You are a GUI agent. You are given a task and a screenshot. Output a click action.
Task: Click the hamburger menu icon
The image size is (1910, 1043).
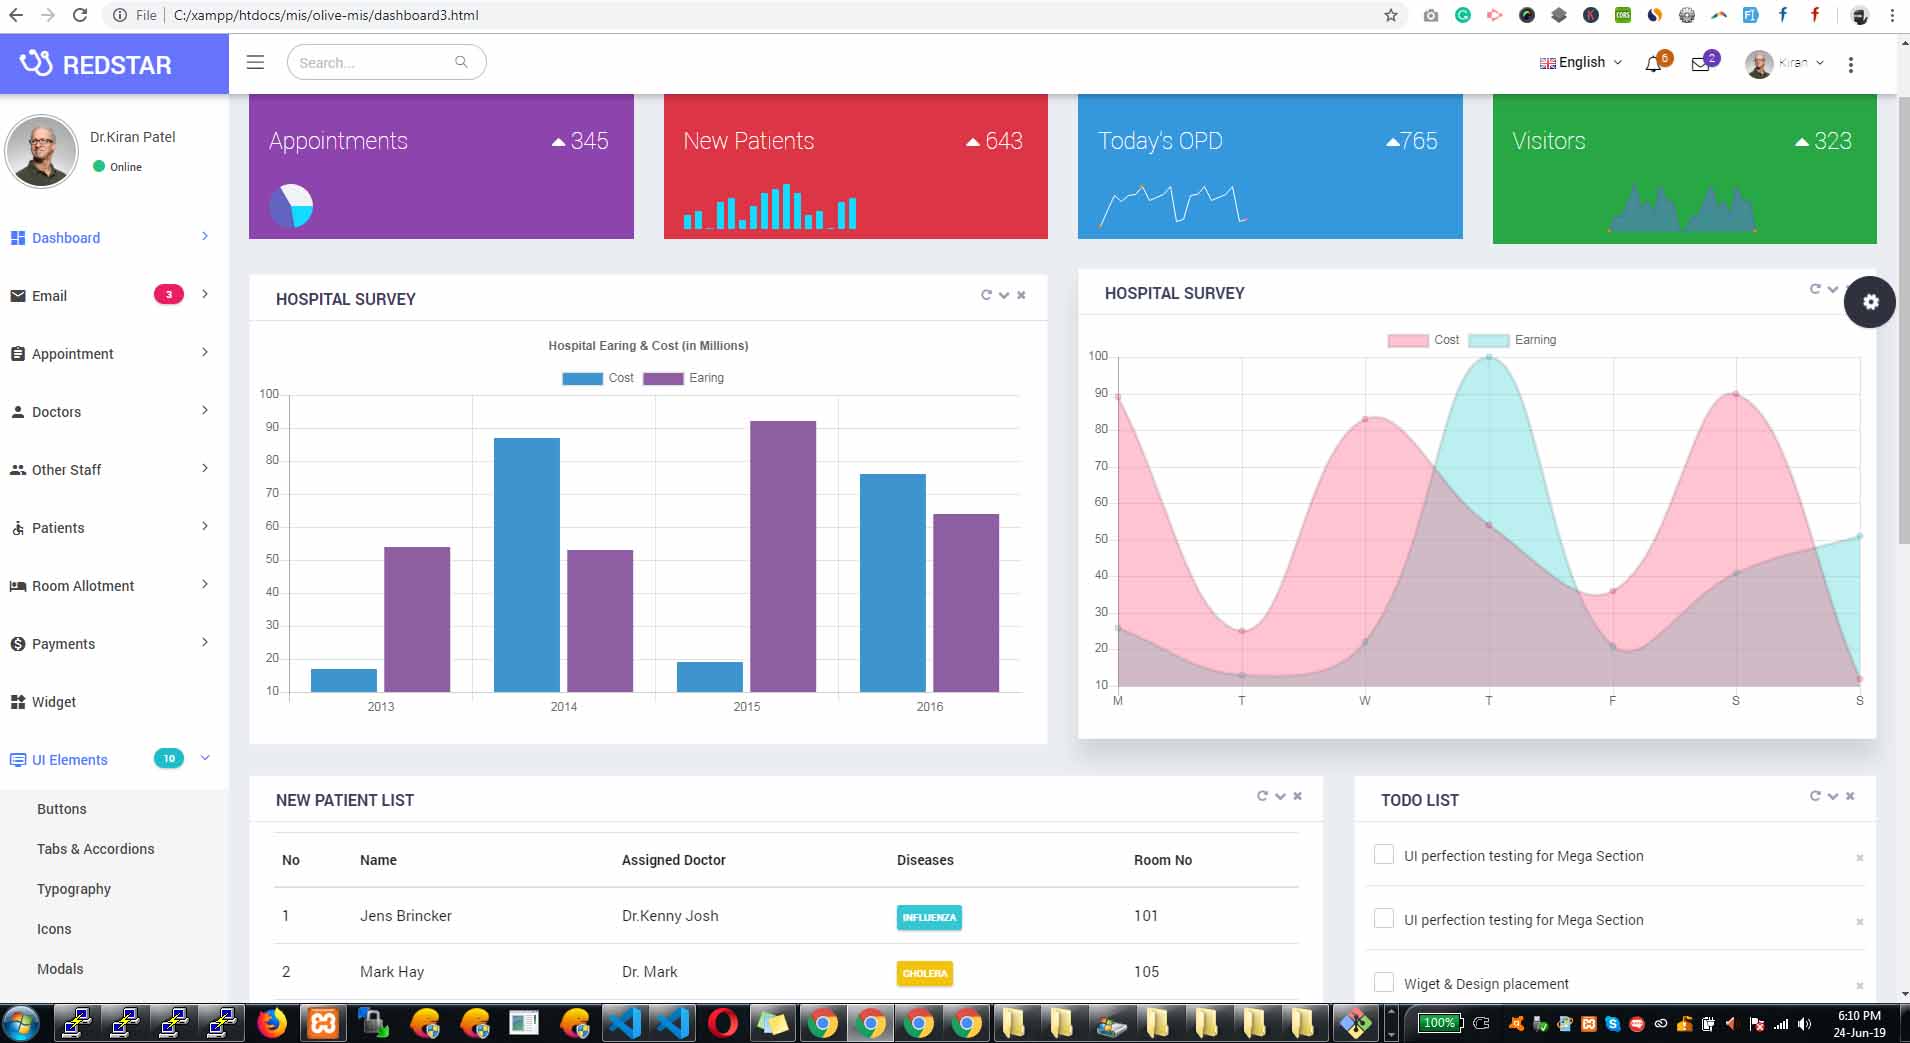[255, 62]
